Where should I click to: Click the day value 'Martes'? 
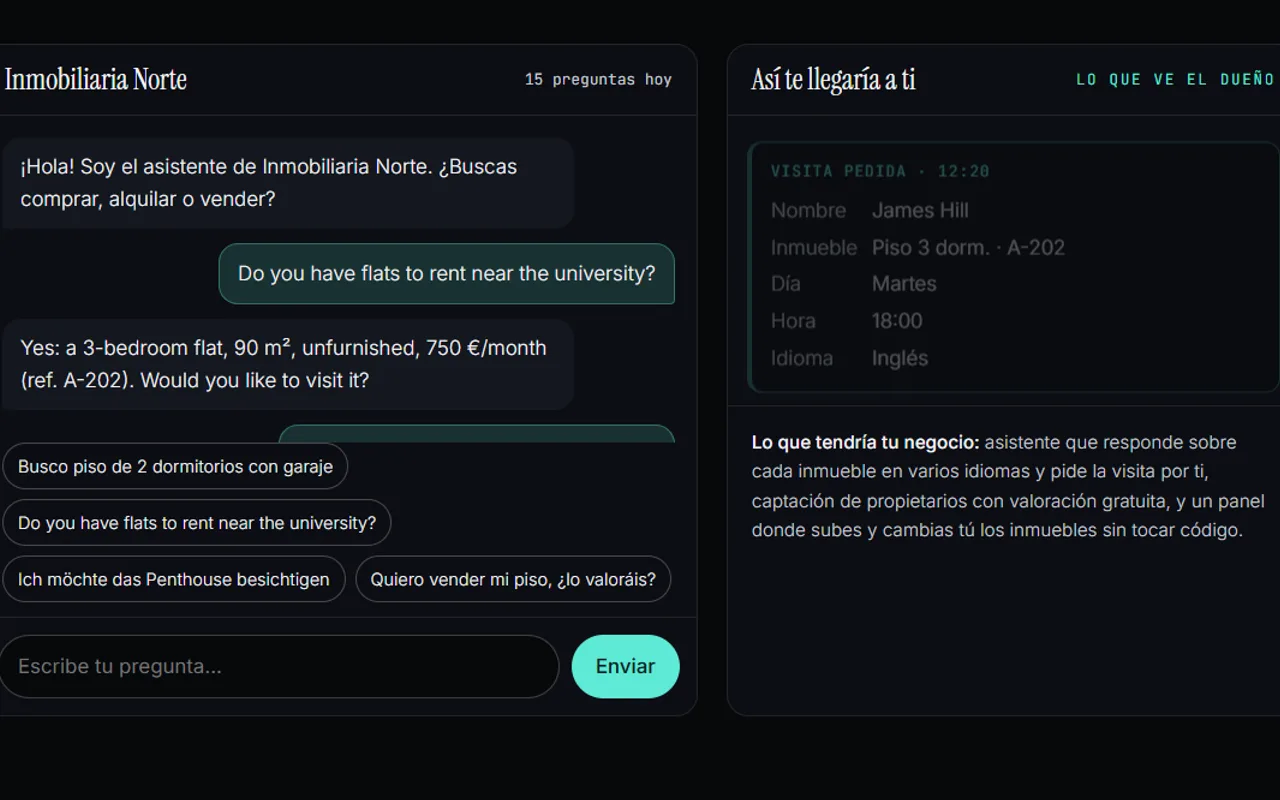[x=904, y=284]
